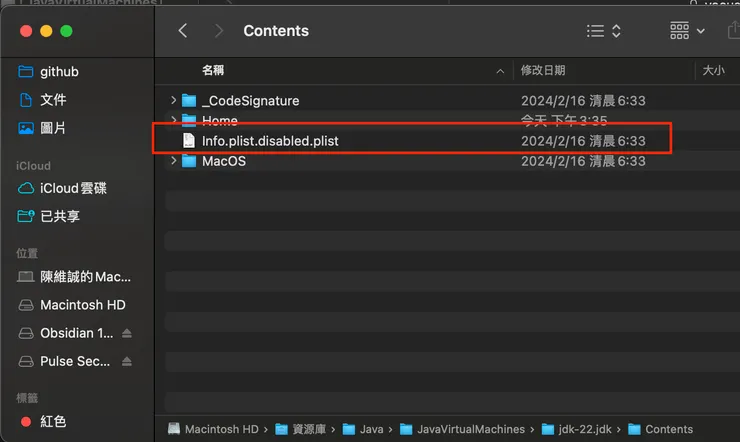This screenshot has height=442, width=740.
Task: Click the back navigation arrow
Action: [183, 31]
